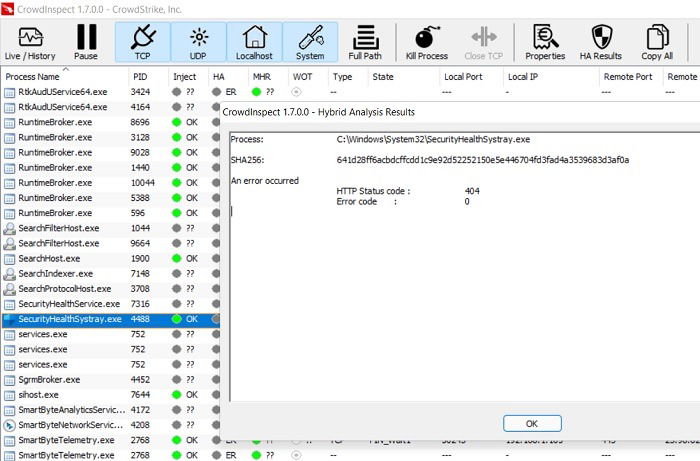The height and width of the screenshot is (461, 700).
Task: Select RtkAudUService64.exe PID 4164 row
Action: [111, 107]
